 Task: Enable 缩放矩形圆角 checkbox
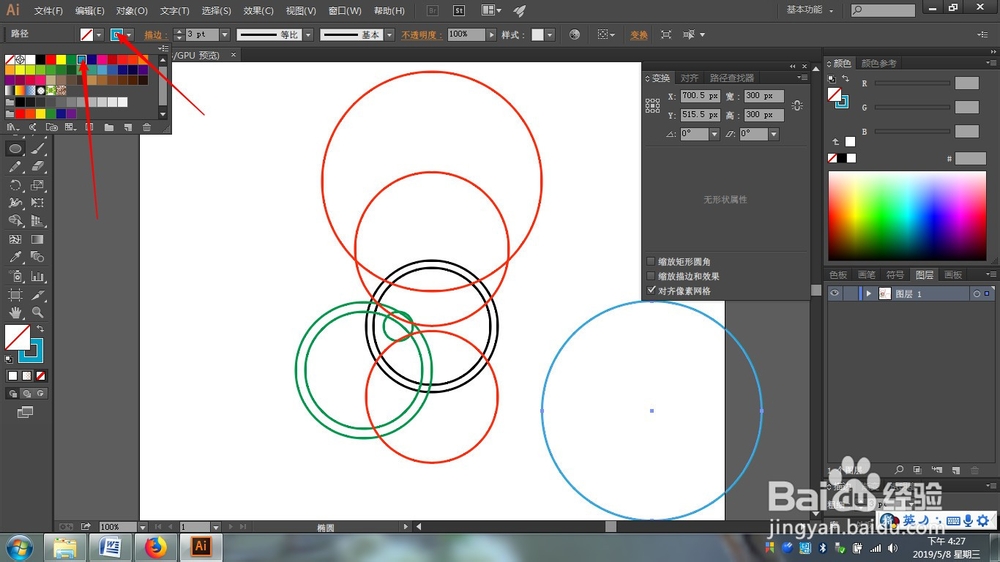651,262
